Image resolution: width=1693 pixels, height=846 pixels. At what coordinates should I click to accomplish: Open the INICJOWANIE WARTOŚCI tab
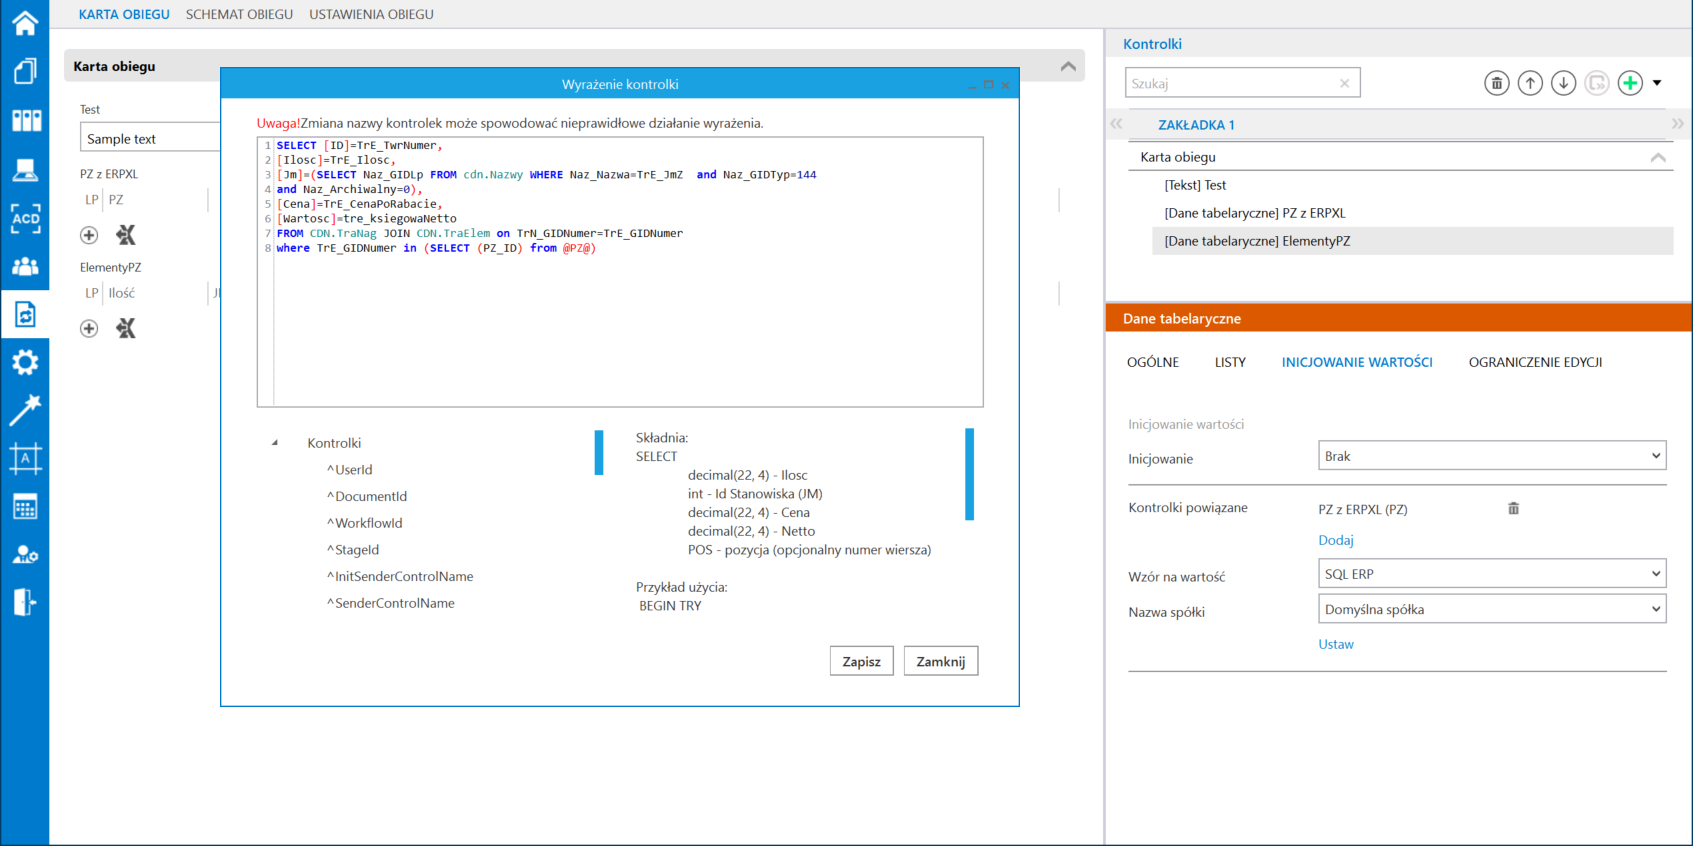[1357, 362]
